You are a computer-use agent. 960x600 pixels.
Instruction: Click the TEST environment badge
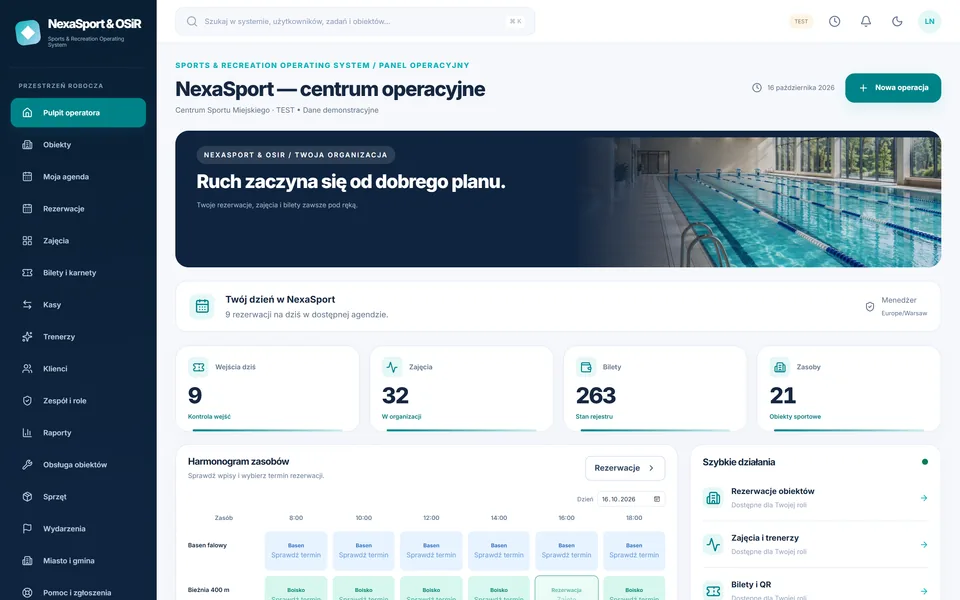click(801, 21)
